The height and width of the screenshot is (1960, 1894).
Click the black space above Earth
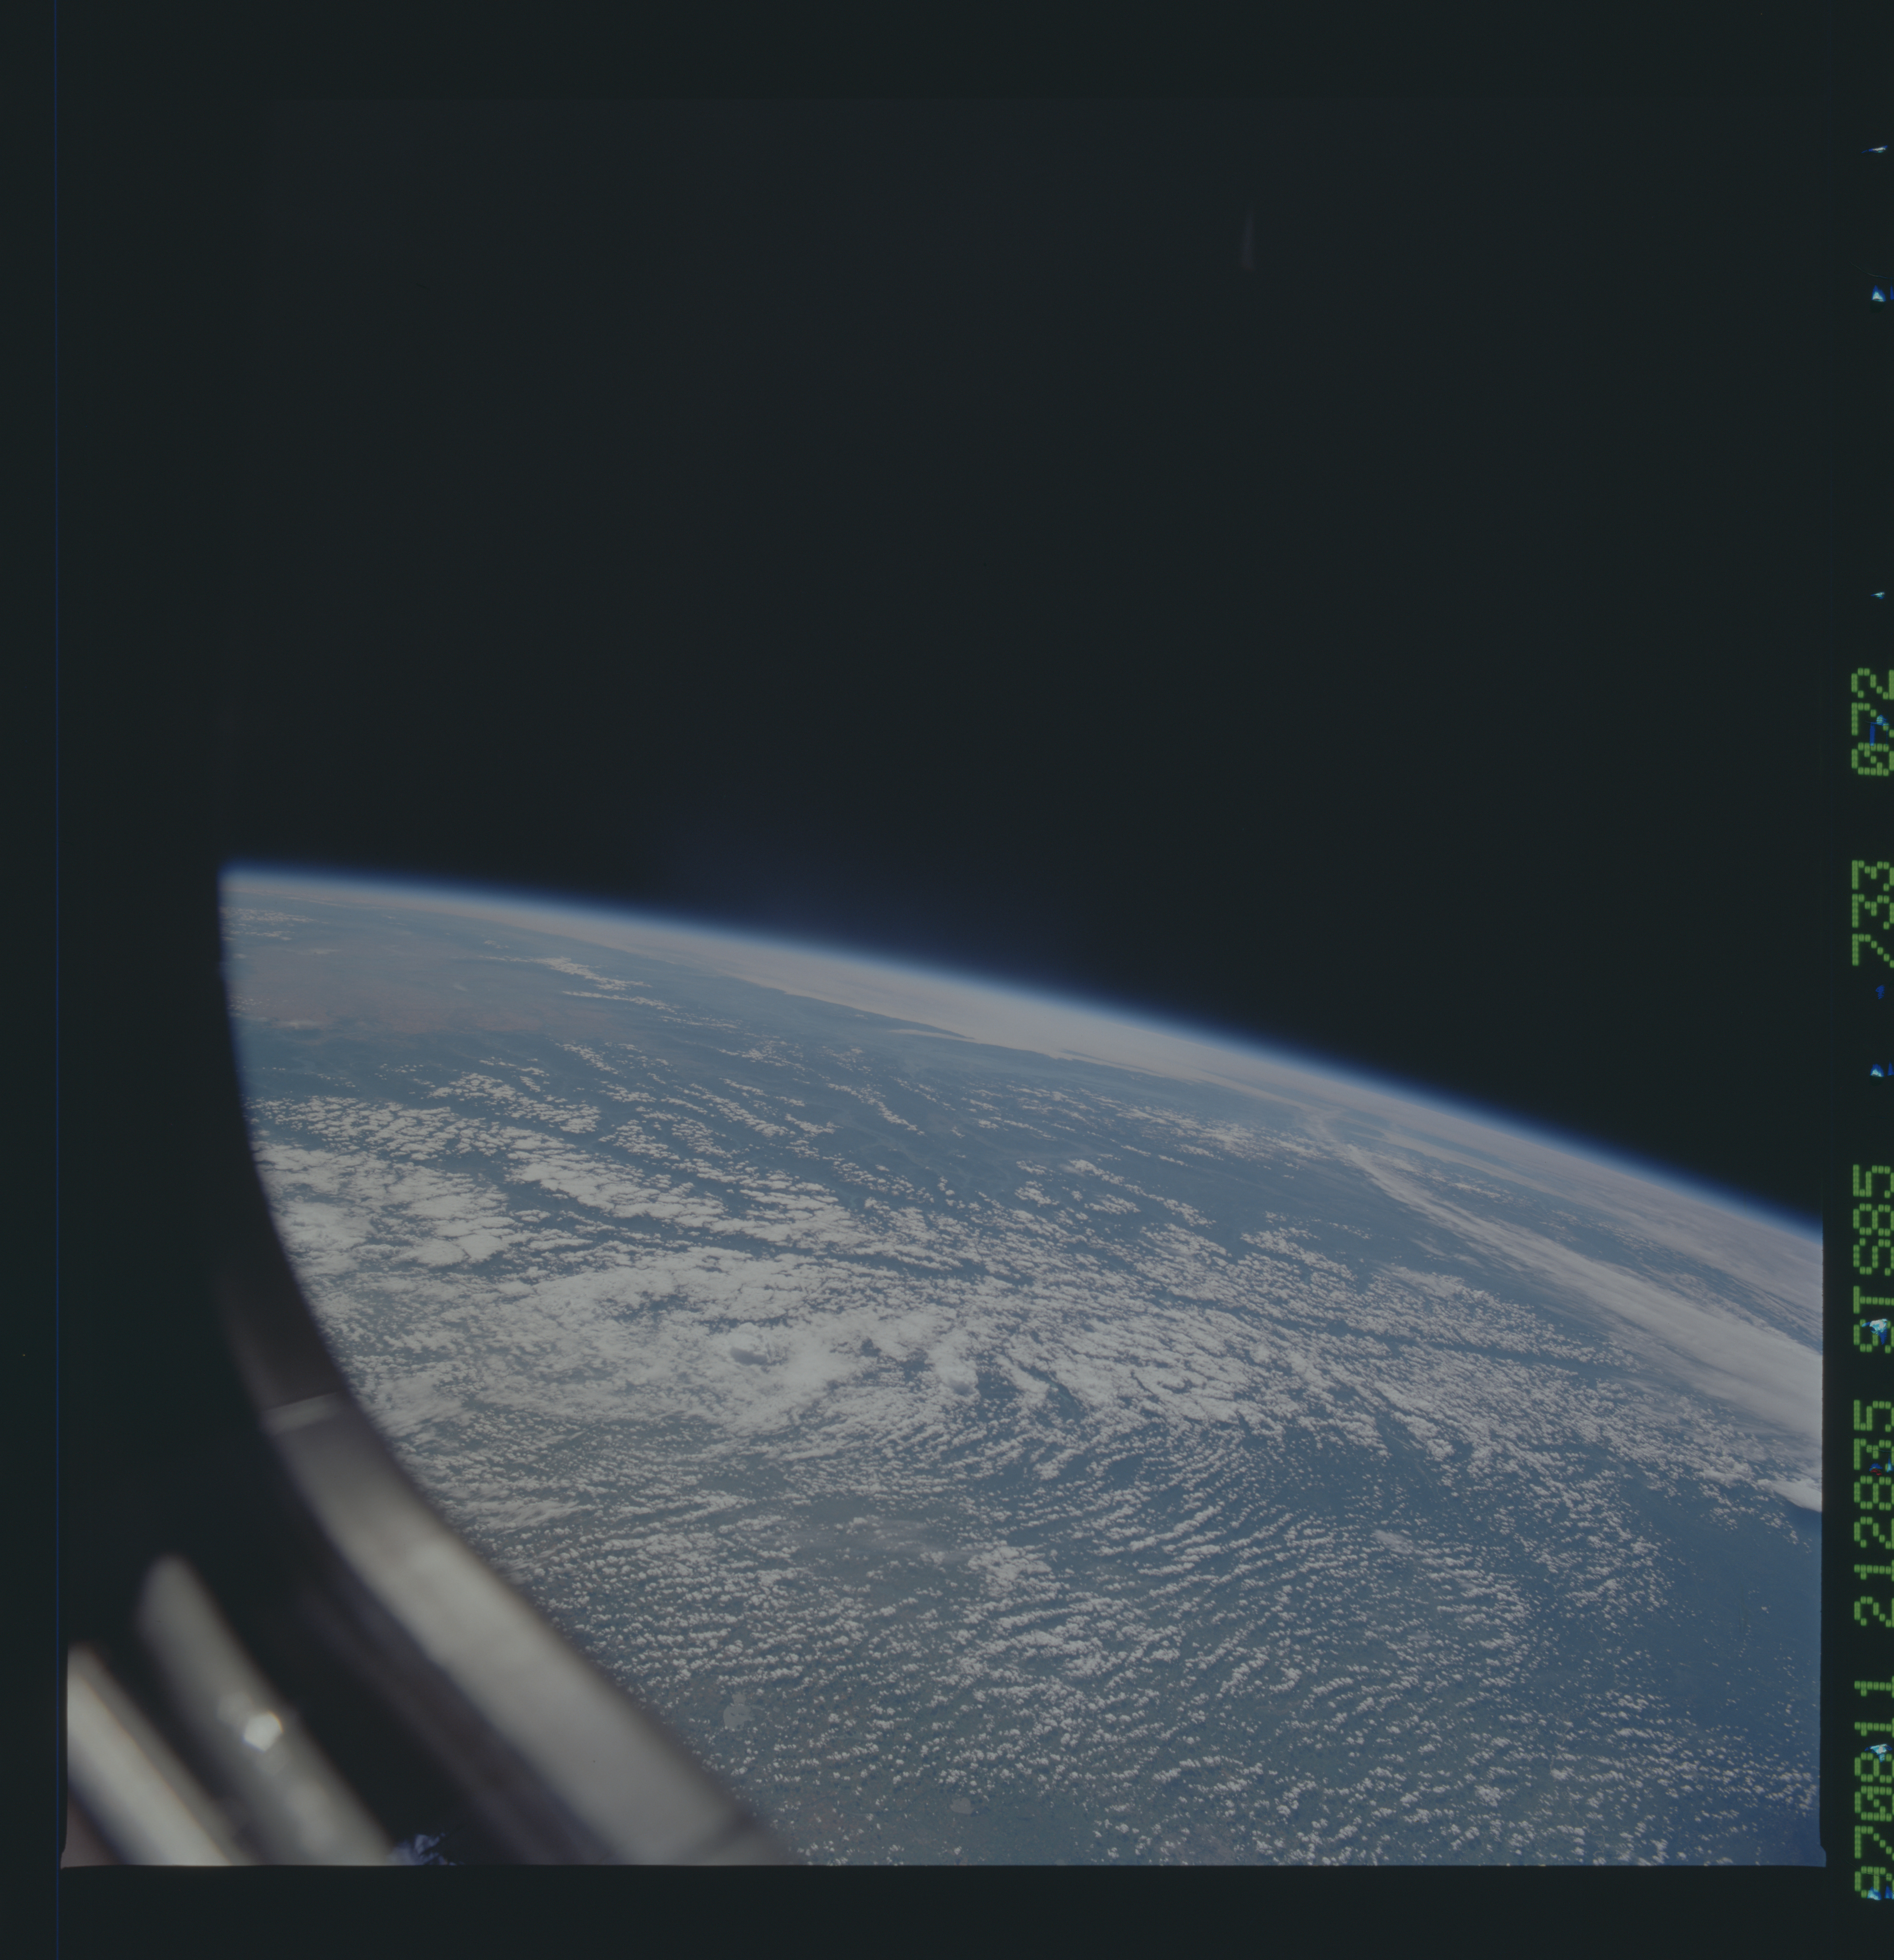coord(900,450)
